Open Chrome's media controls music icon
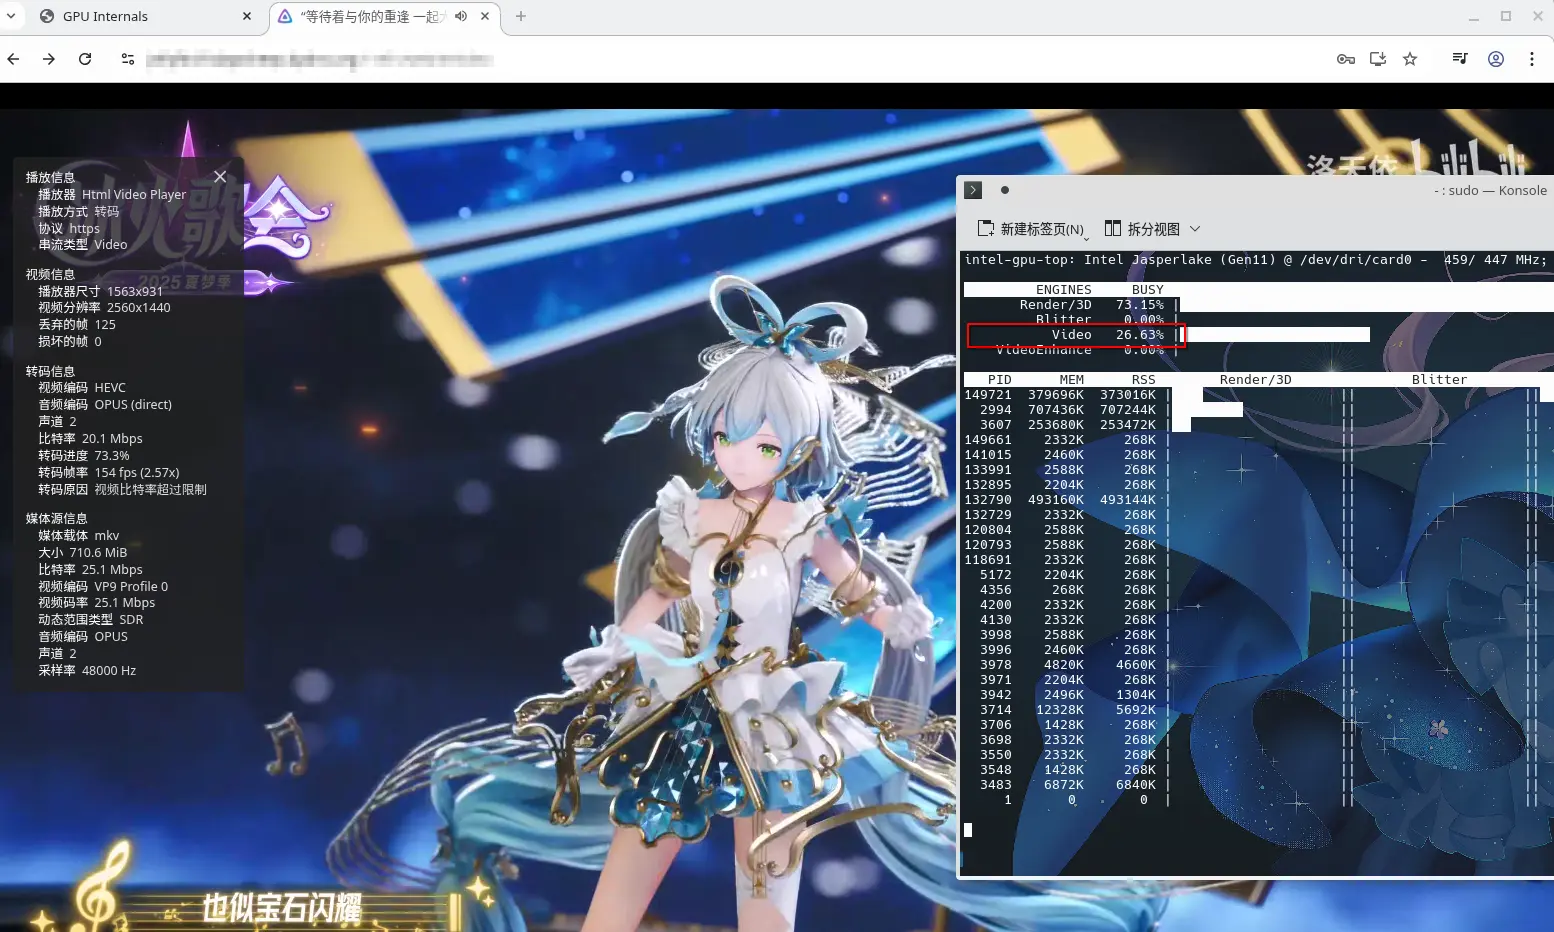Viewport: 1554px width, 932px height. pos(1459,59)
